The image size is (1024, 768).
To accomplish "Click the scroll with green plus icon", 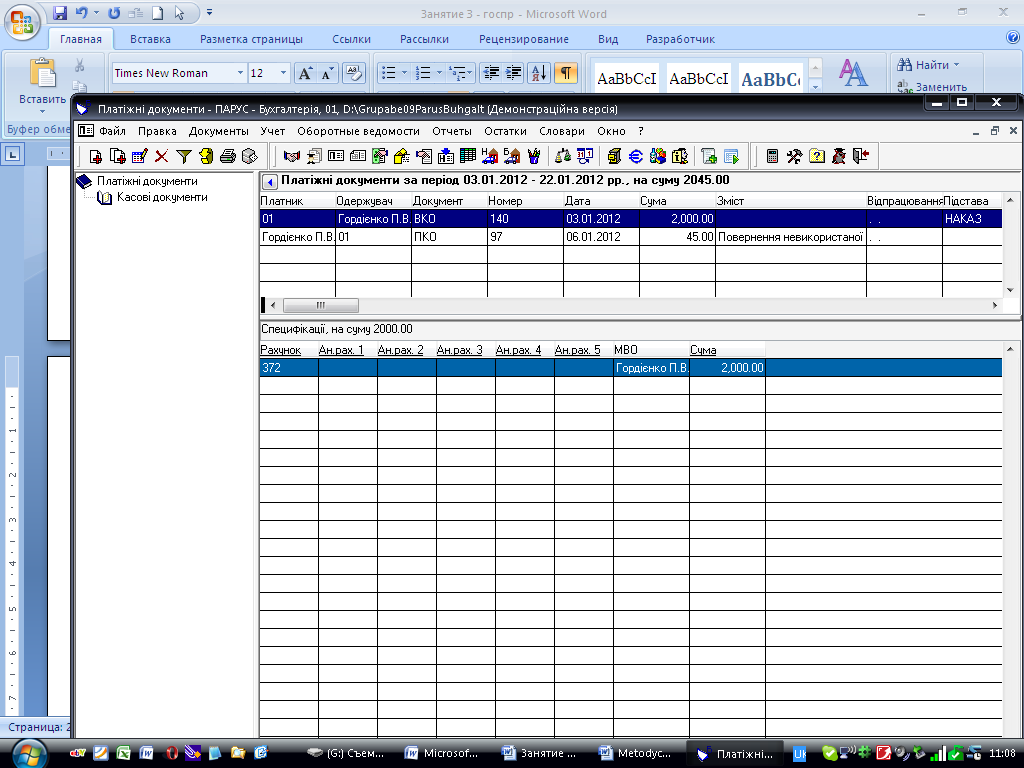I will tap(709, 156).
